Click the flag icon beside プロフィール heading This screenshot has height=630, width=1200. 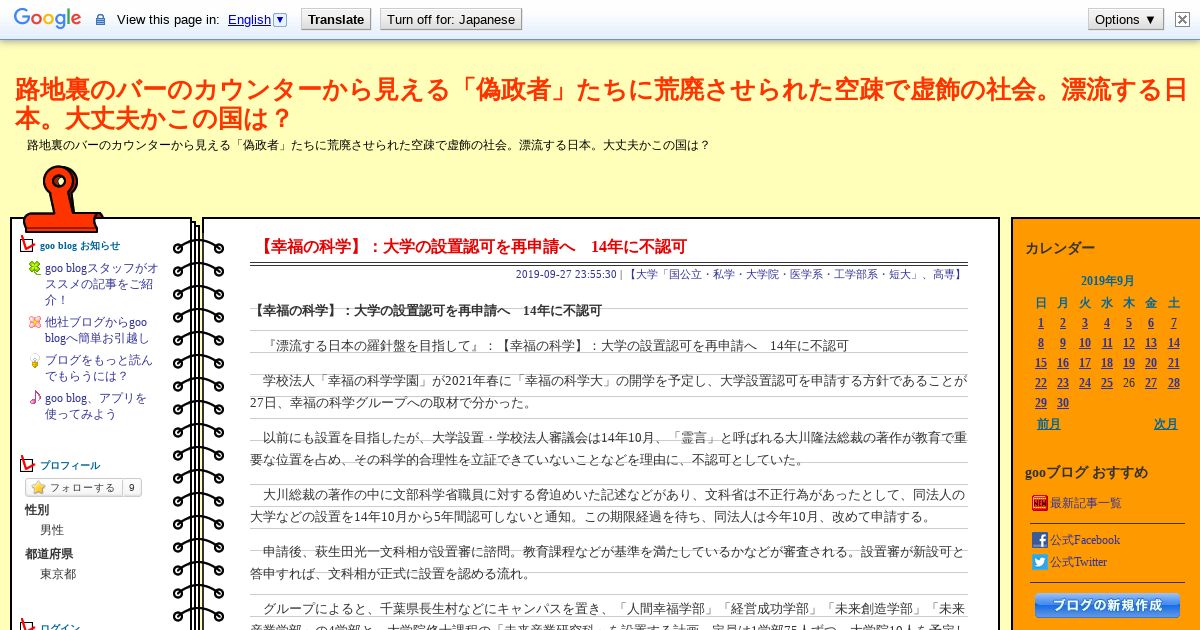pos(28,464)
